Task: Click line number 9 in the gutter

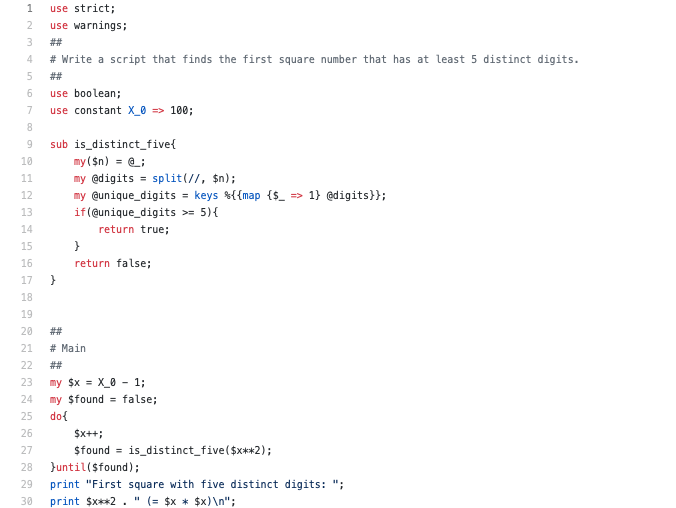Action: 29,144
